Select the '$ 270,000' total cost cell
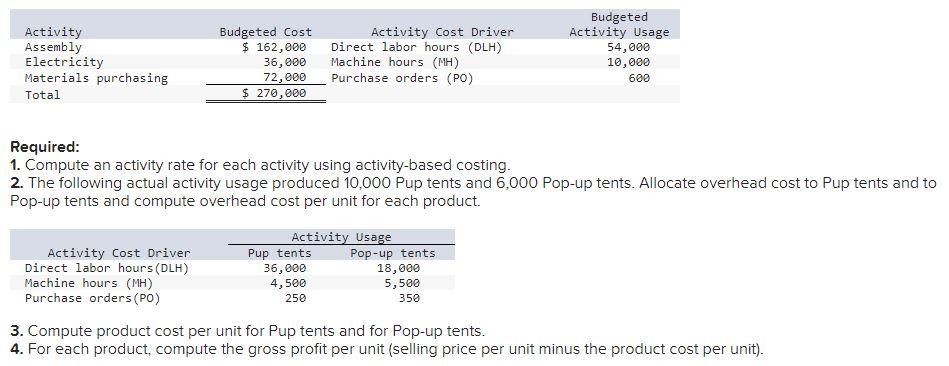949x366 pixels. [x=274, y=93]
